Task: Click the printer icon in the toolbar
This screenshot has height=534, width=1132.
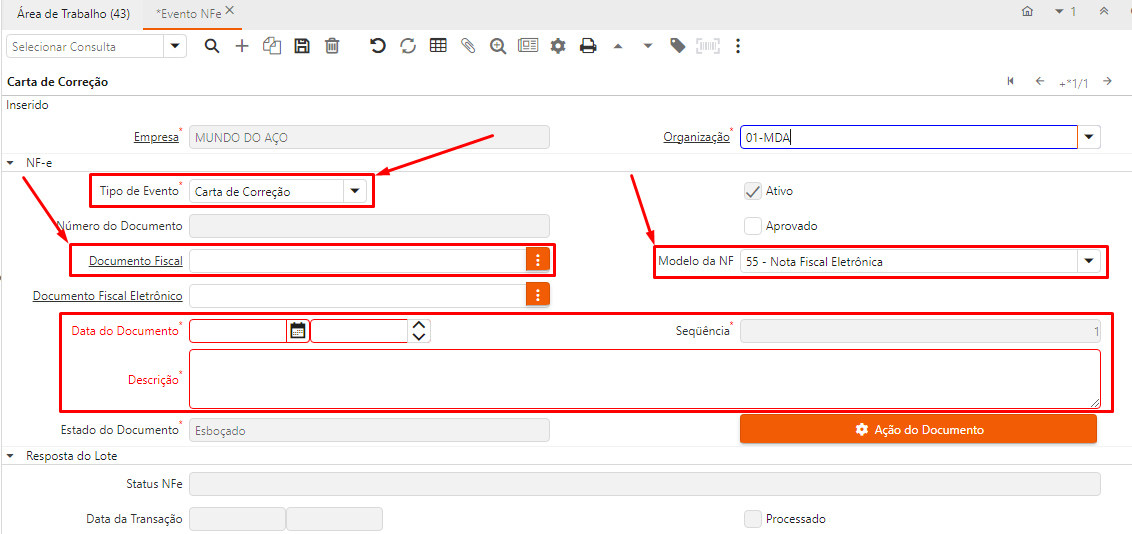Action: pyautogui.click(x=588, y=46)
